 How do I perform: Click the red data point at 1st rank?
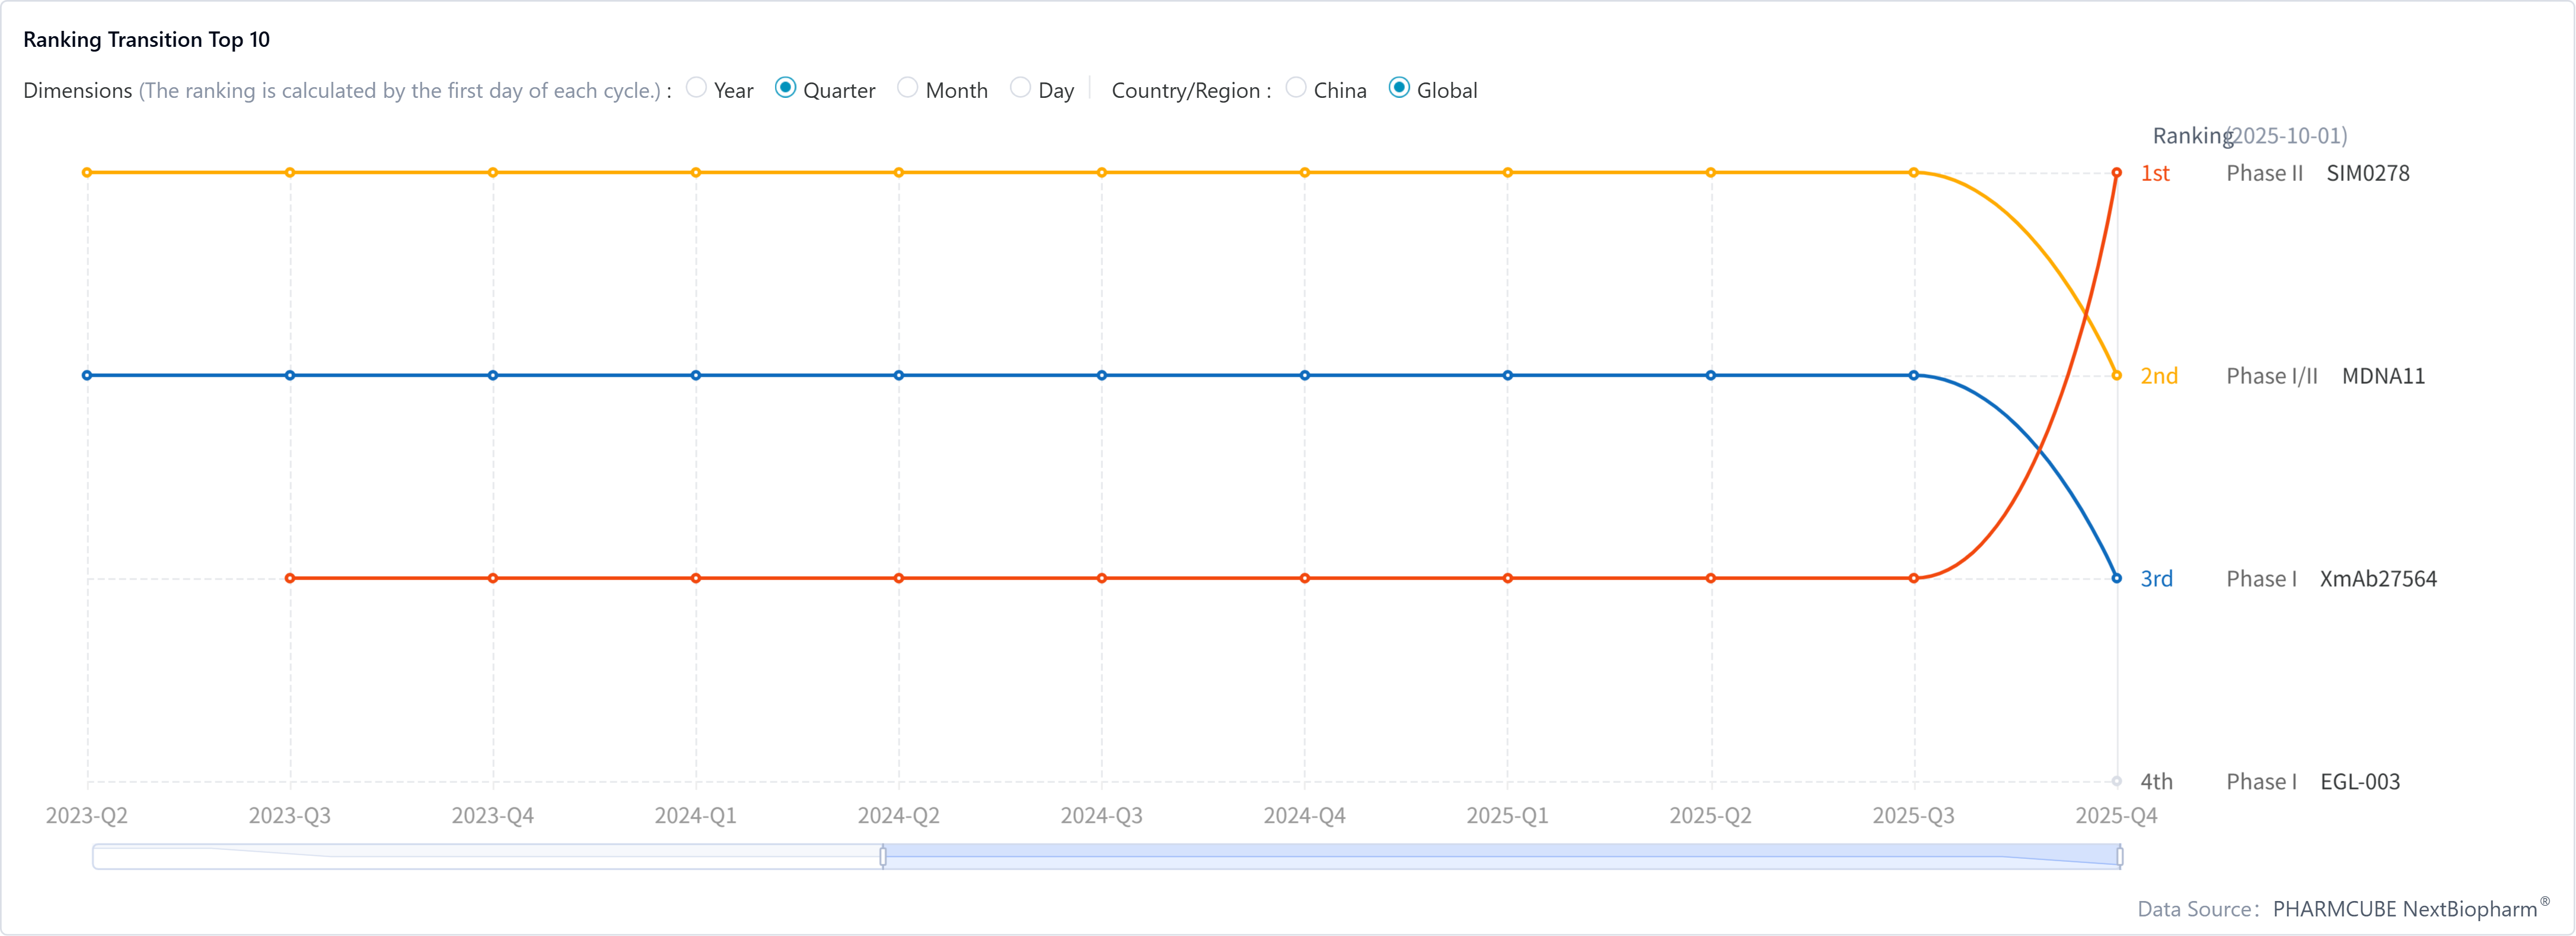click(x=2116, y=173)
